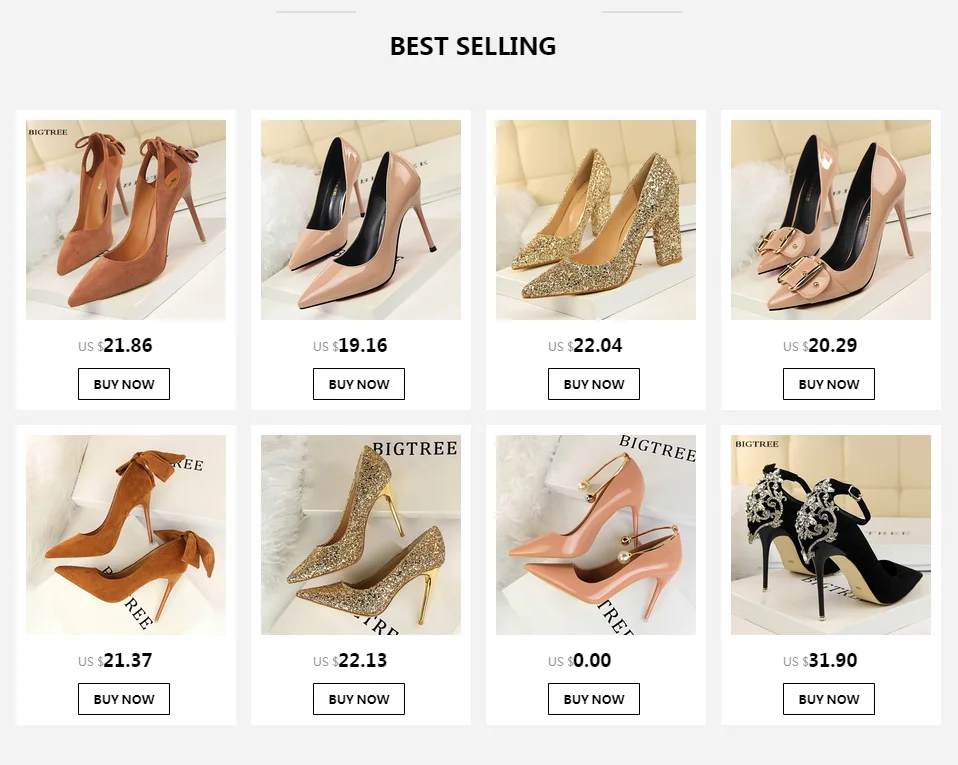The image size is (958, 765).
Task: Select the US $21.86 price label
Action: [x=115, y=346]
